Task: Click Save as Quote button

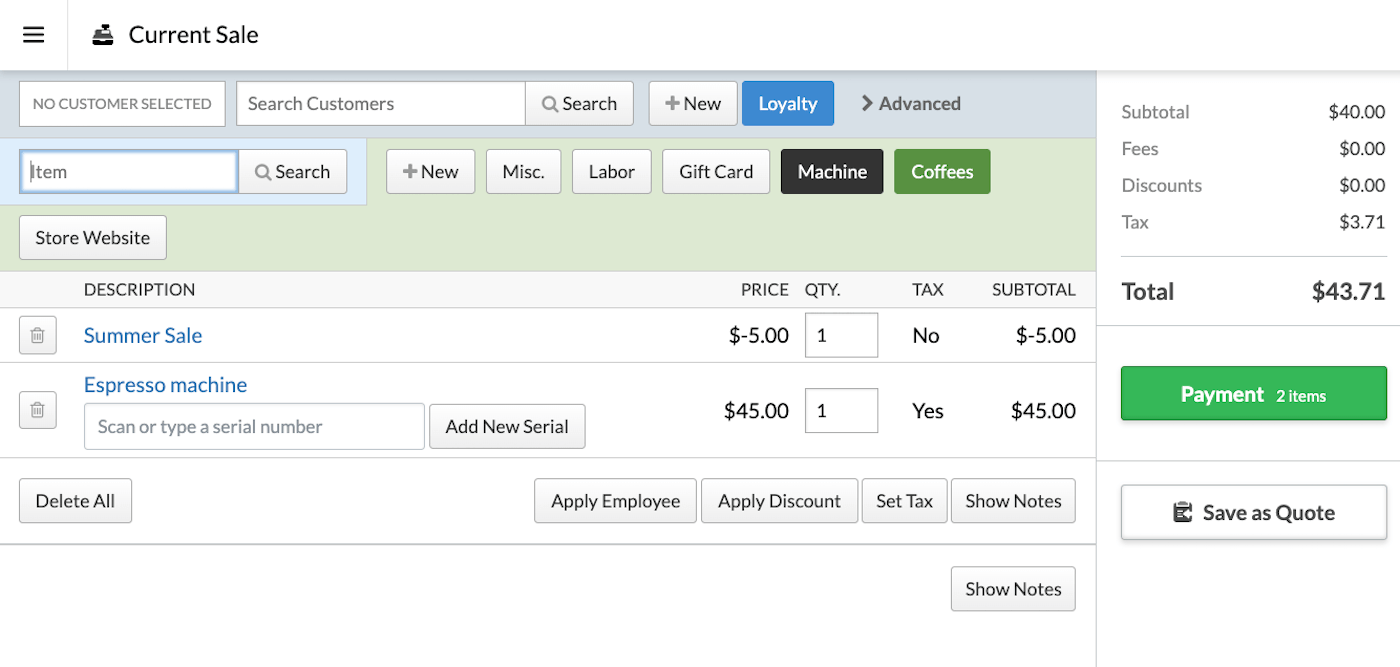Action: pos(1254,513)
